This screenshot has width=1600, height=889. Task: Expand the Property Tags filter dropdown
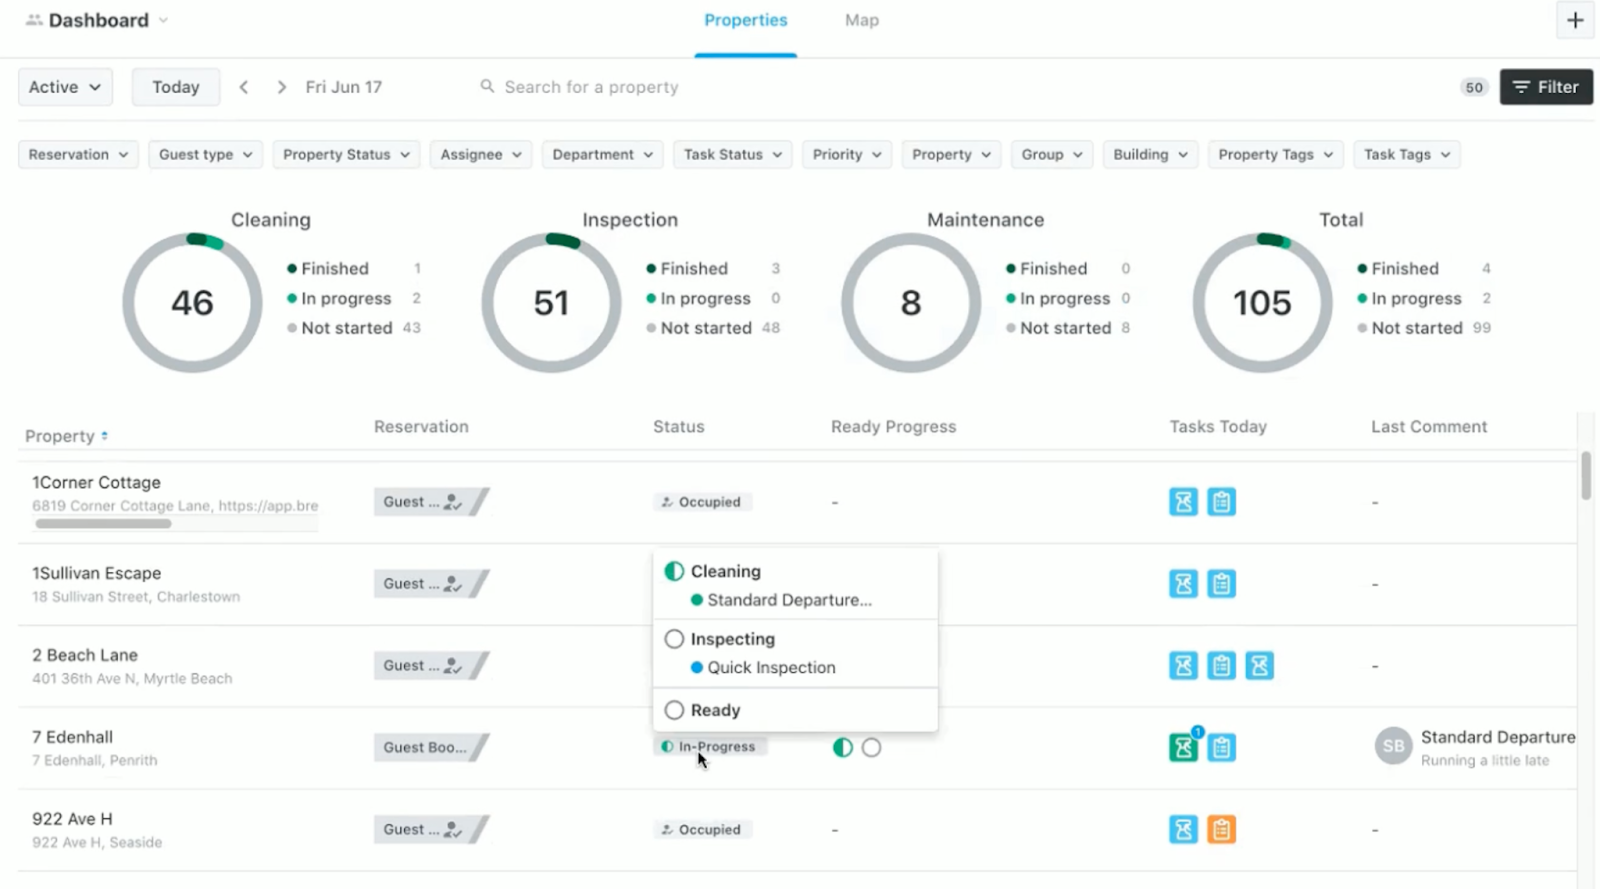click(1275, 155)
